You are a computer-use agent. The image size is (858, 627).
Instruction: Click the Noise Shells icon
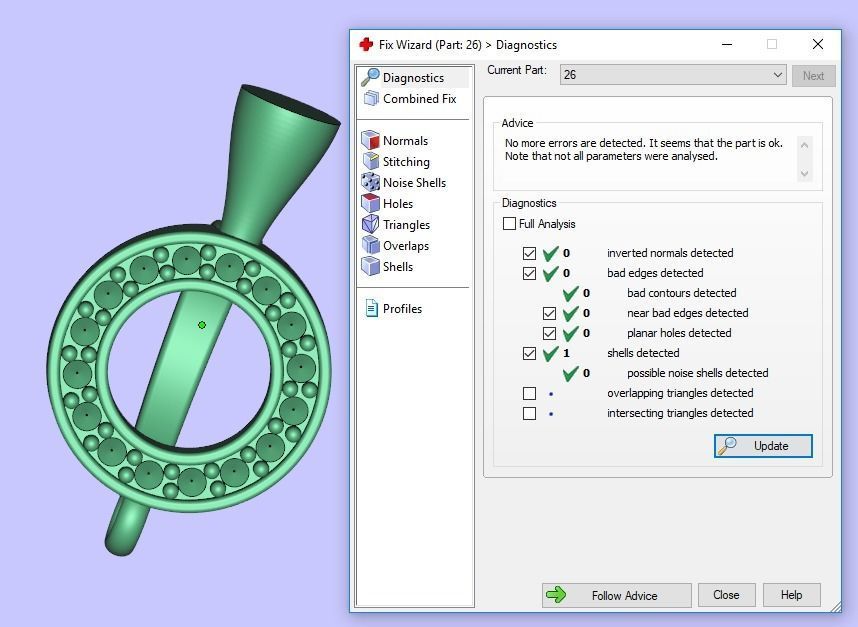[370, 182]
